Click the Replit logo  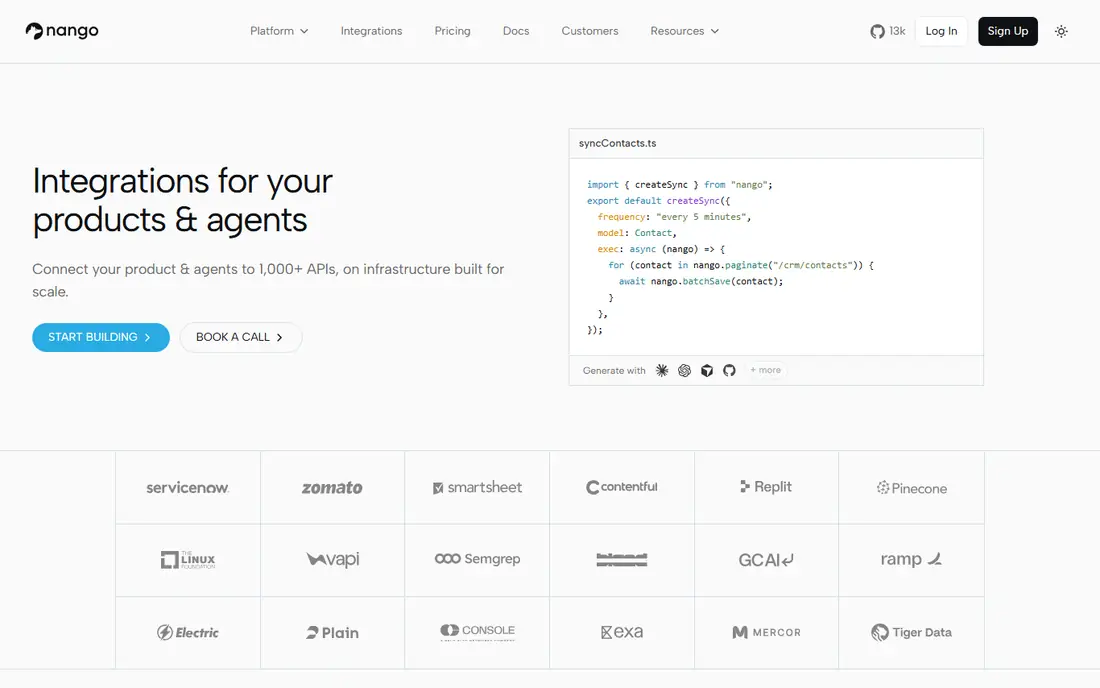[x=766, y=487]
